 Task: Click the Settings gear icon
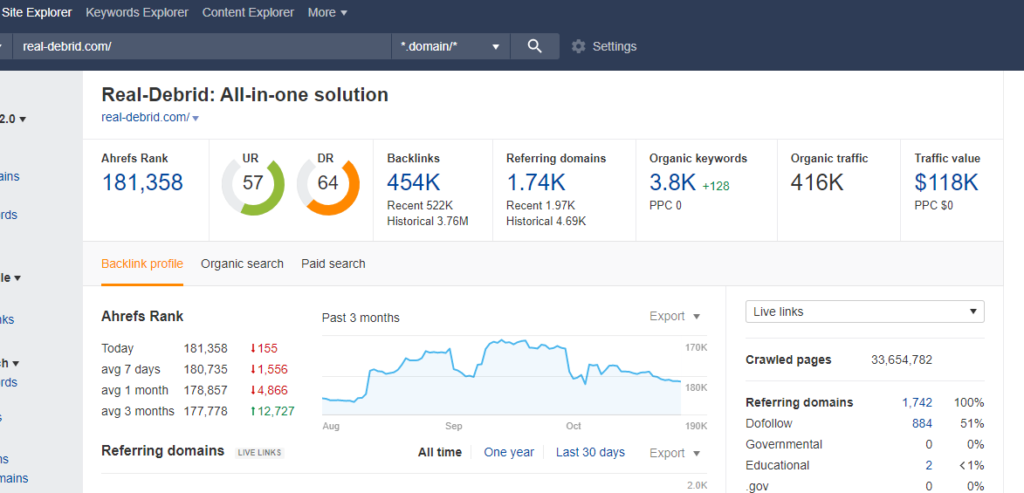[579, 46]
